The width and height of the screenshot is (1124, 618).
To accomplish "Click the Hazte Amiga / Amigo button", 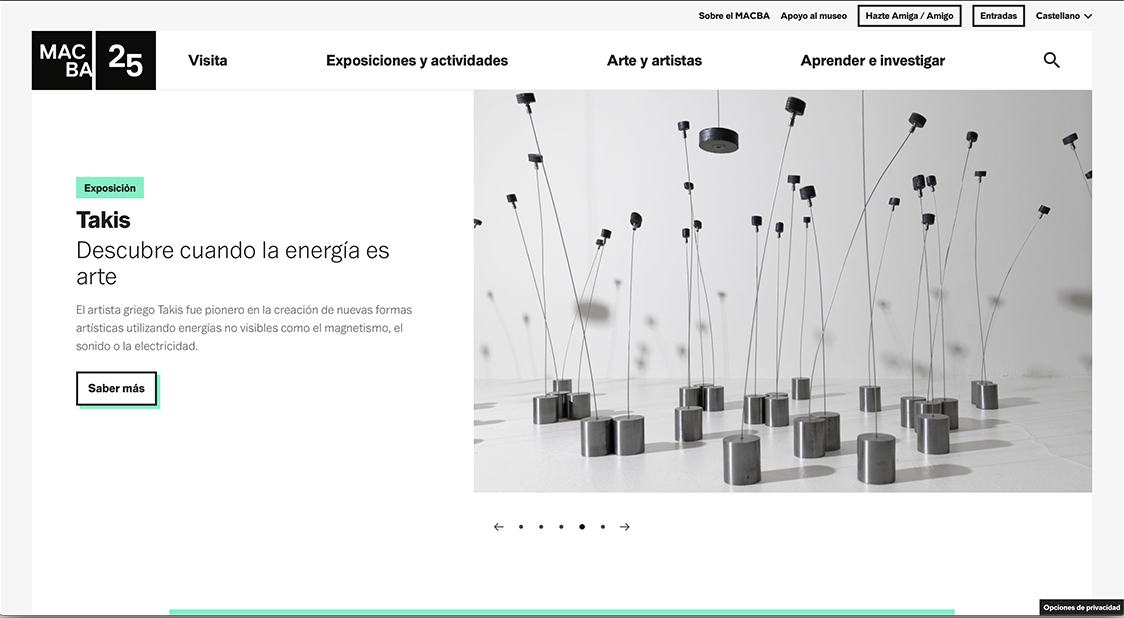I will (x=909, y=15).
